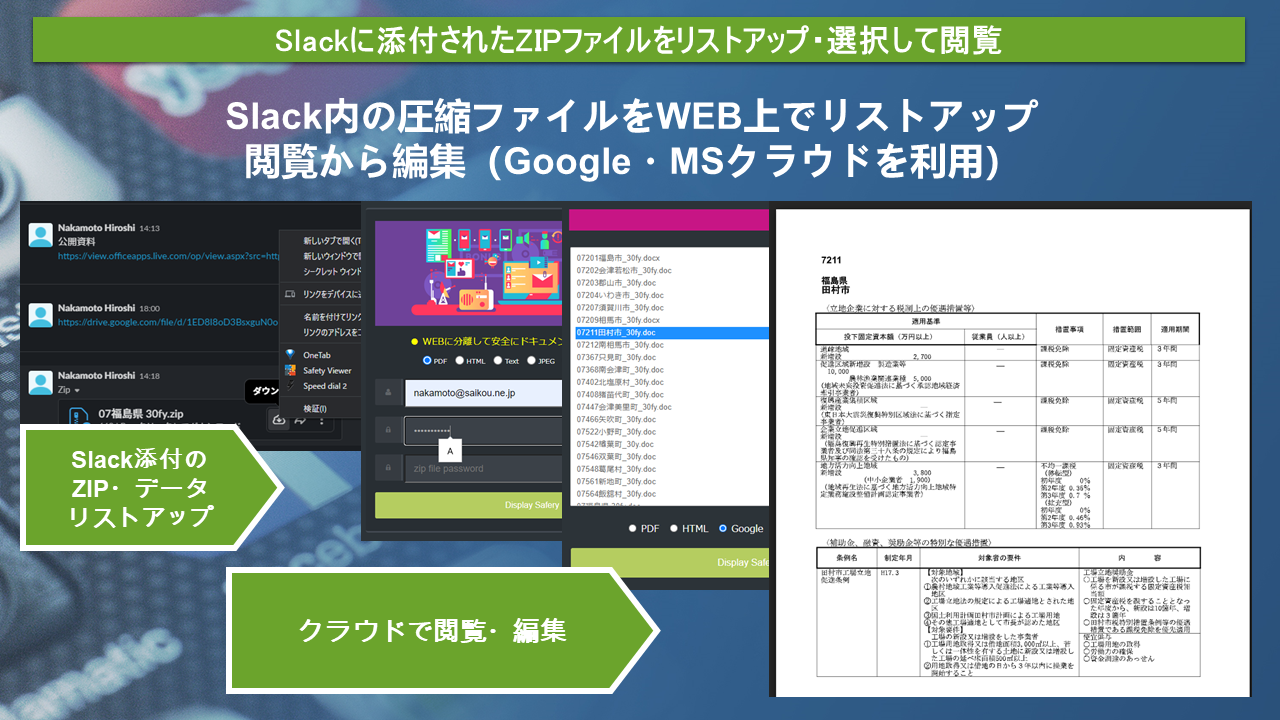The height and width of the screenshot is (720, 1280).
Task: Select 07203郡山市_30fy.doc in the file list
Action: tap(614, 283)
